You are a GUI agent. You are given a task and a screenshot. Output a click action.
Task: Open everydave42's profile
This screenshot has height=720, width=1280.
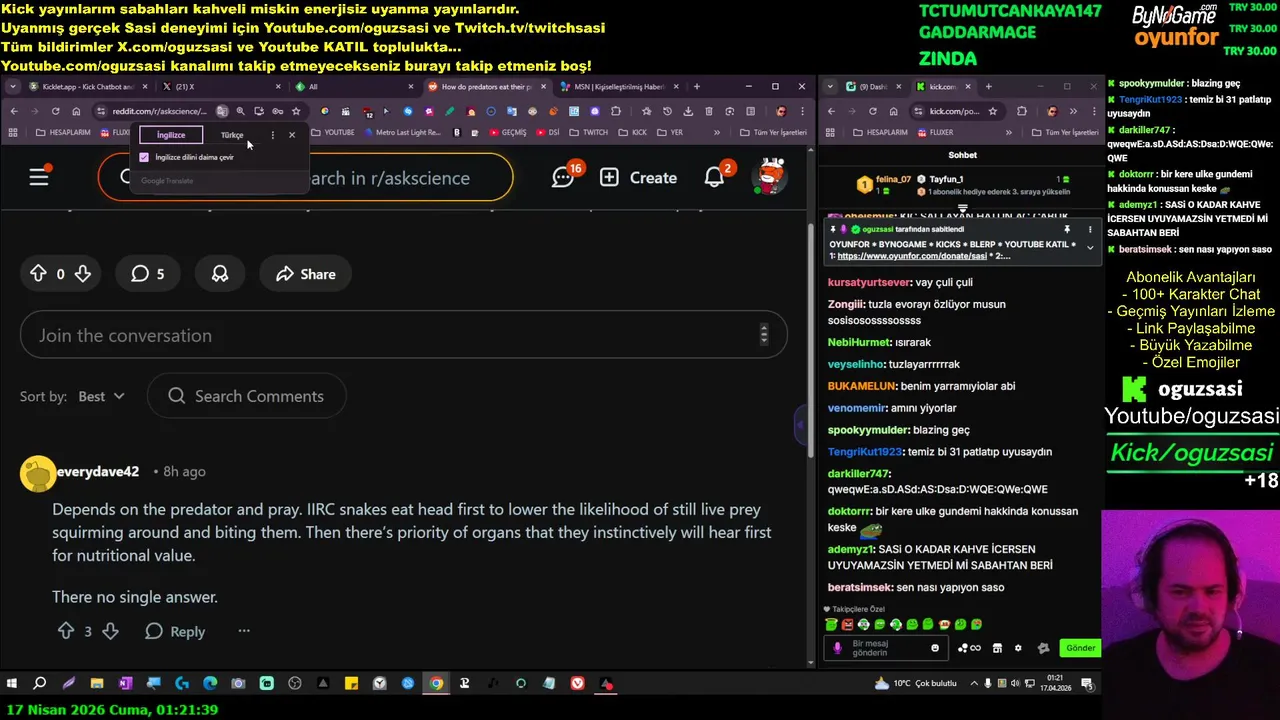[x=98, y=471]
